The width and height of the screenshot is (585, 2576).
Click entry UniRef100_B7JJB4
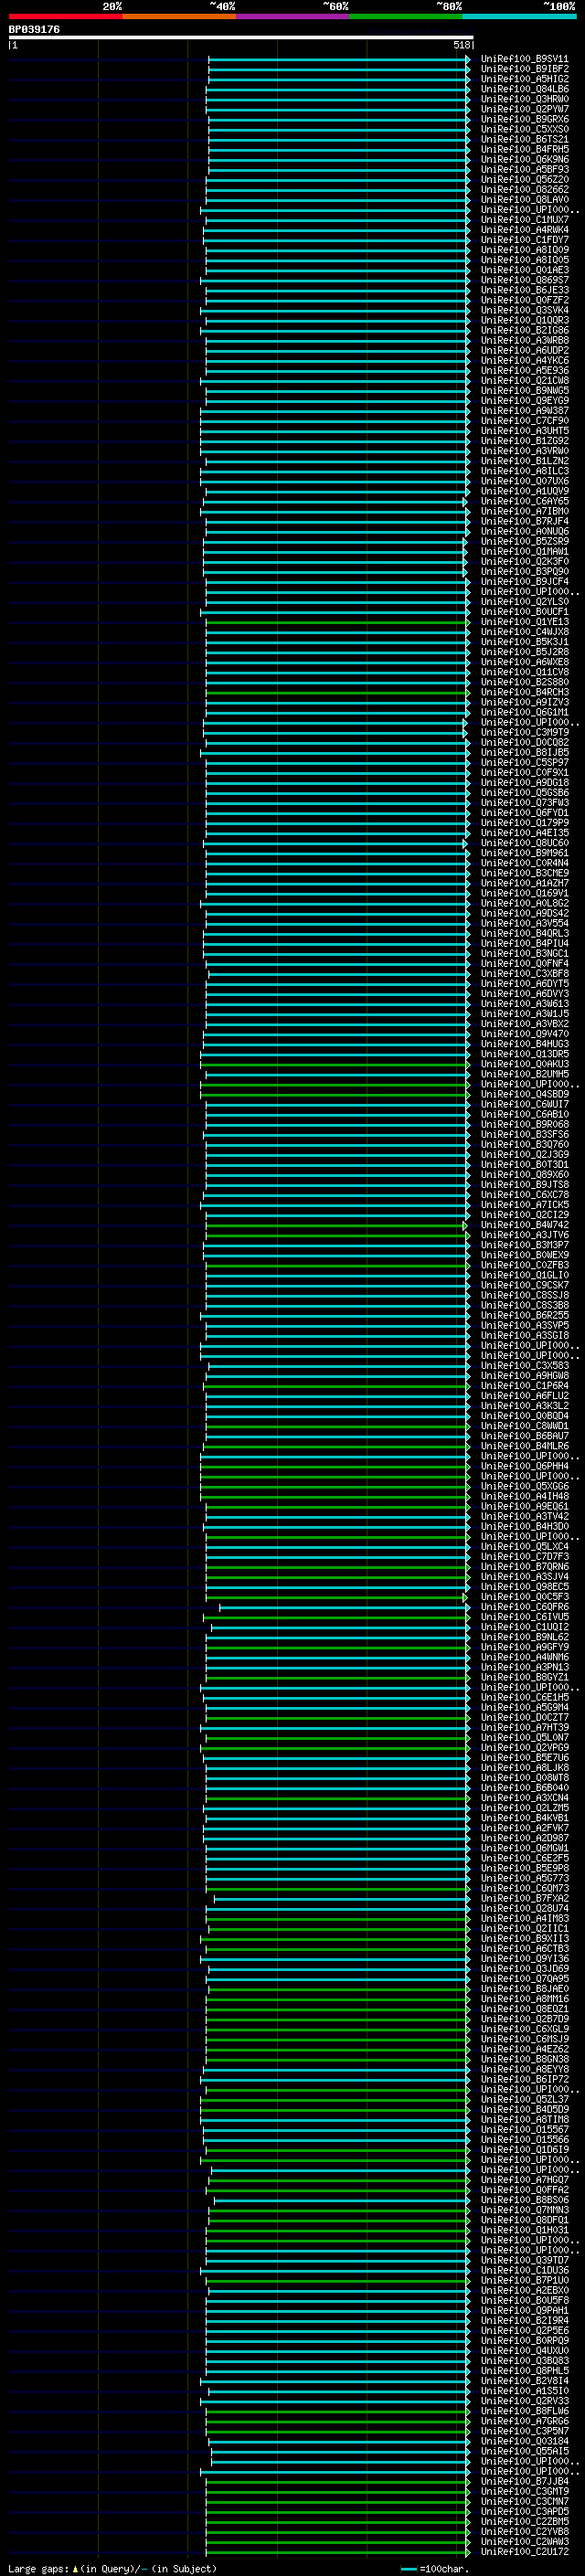click(x=524, y=2482)
